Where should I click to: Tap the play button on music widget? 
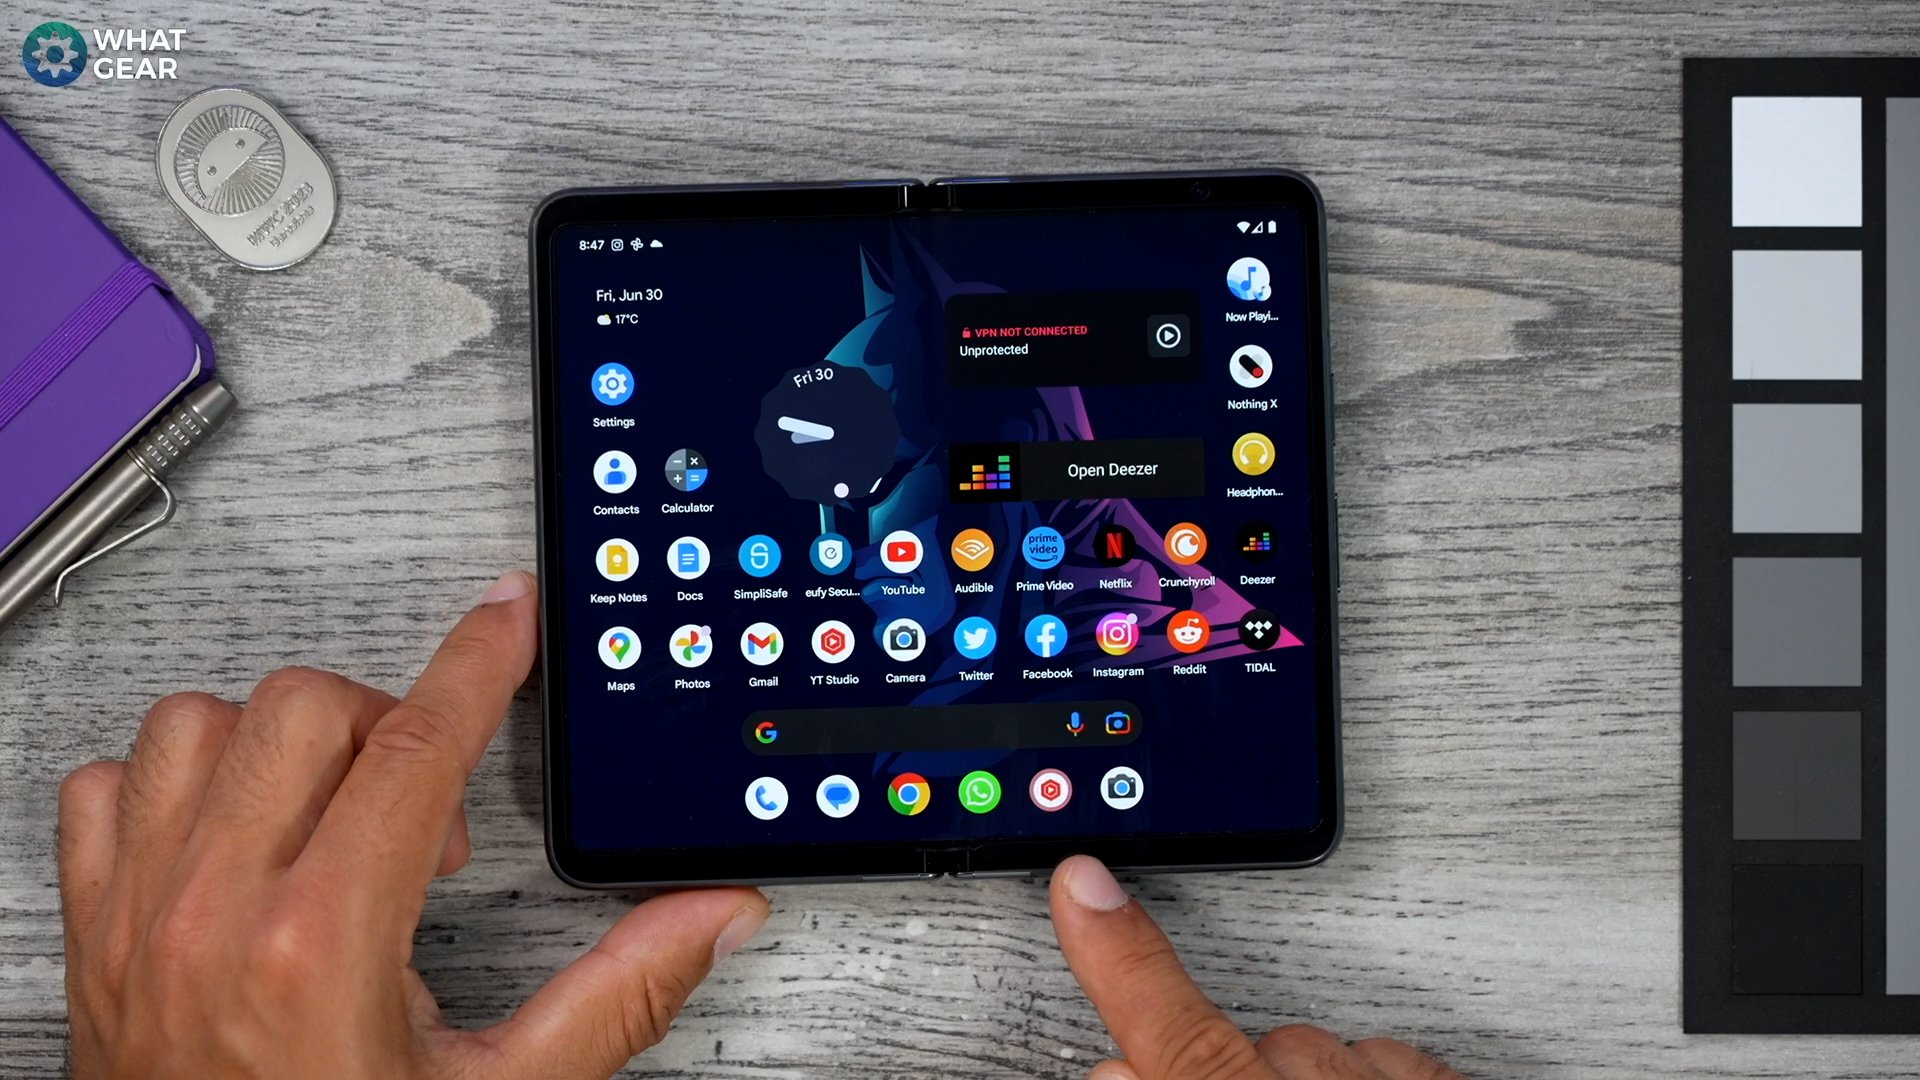(x=1166, y=336)
